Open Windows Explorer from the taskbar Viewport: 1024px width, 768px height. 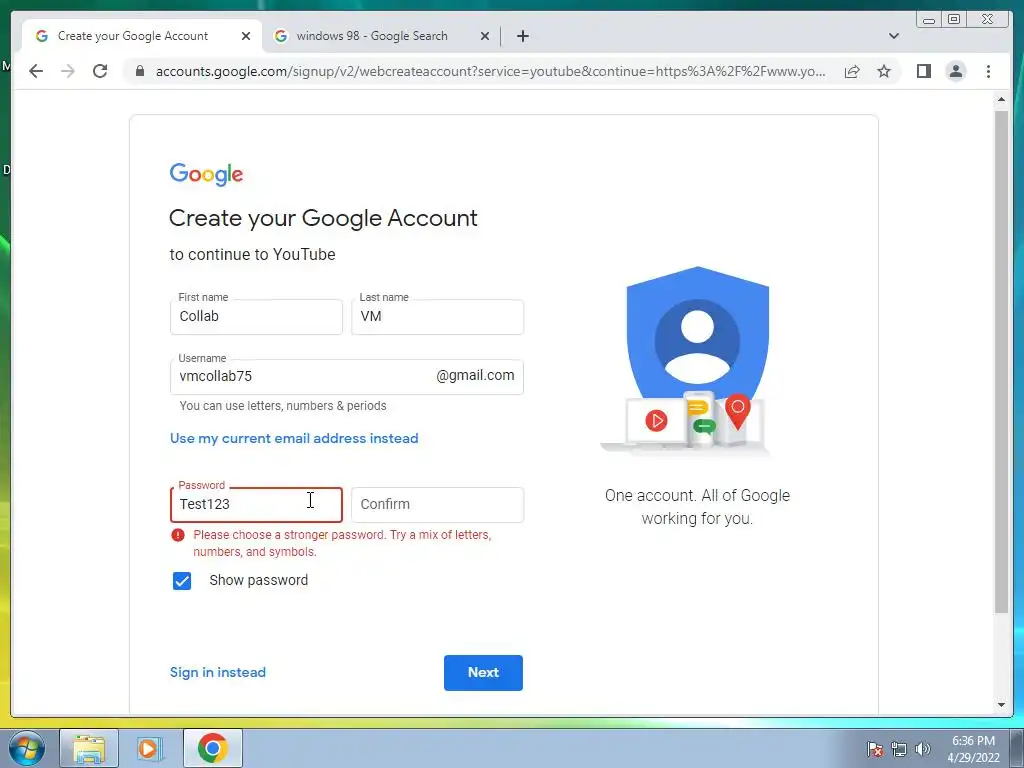(x=89, y=748)
